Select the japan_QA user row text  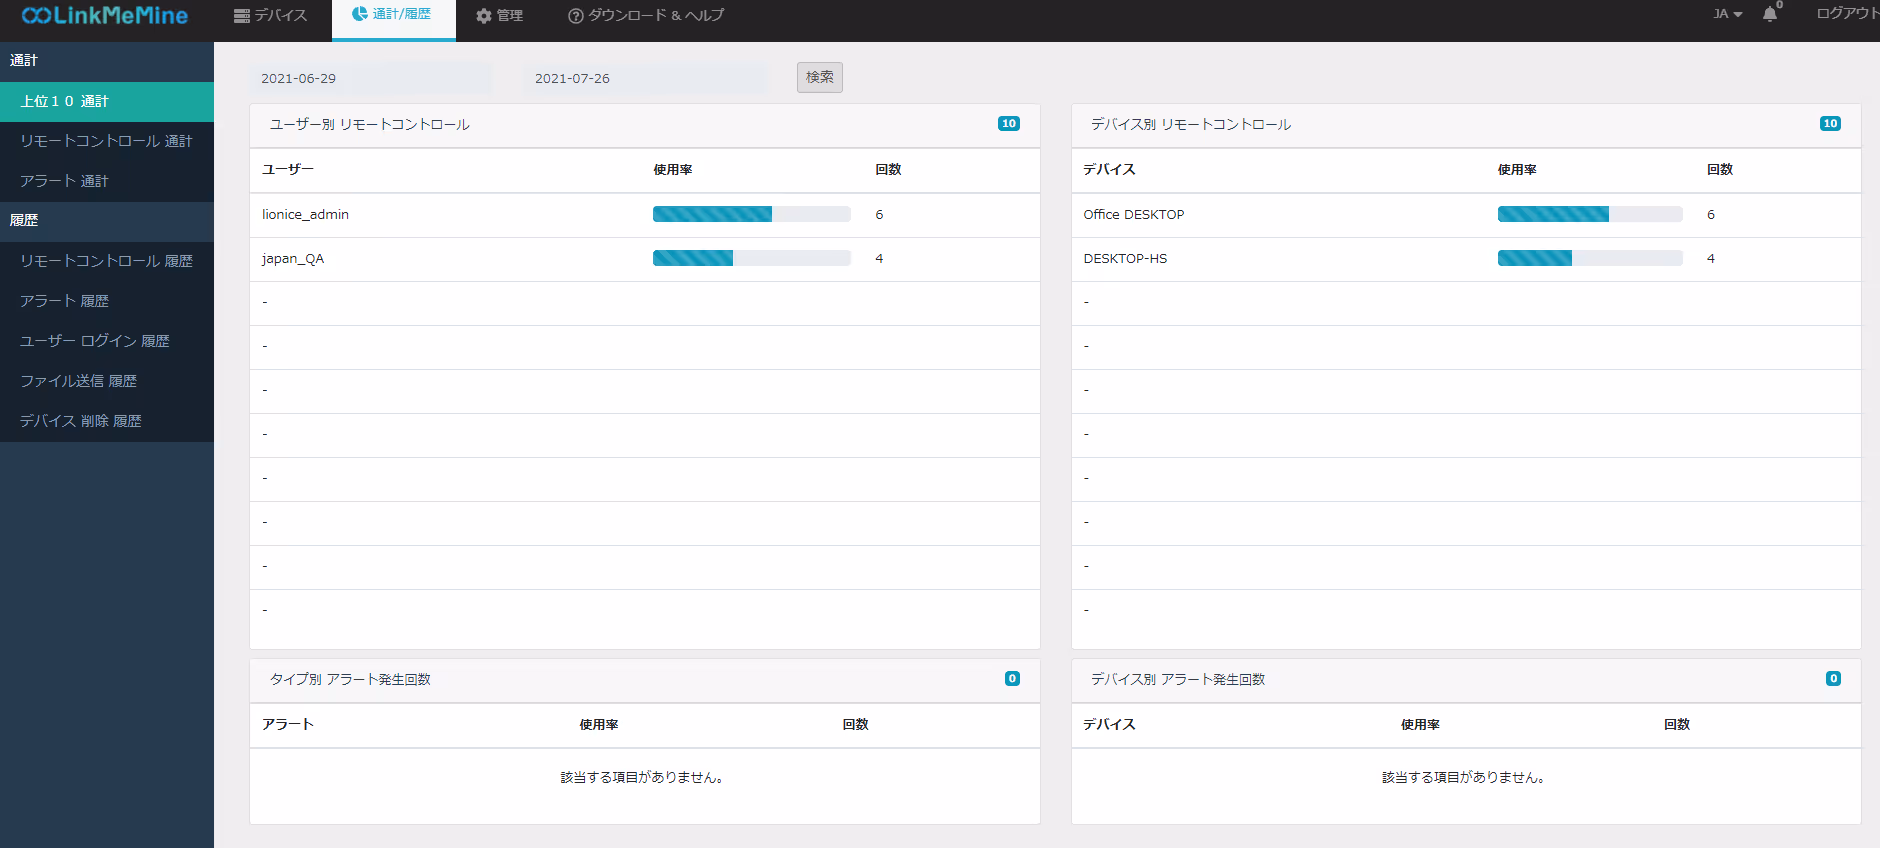(x=293, y=258)
